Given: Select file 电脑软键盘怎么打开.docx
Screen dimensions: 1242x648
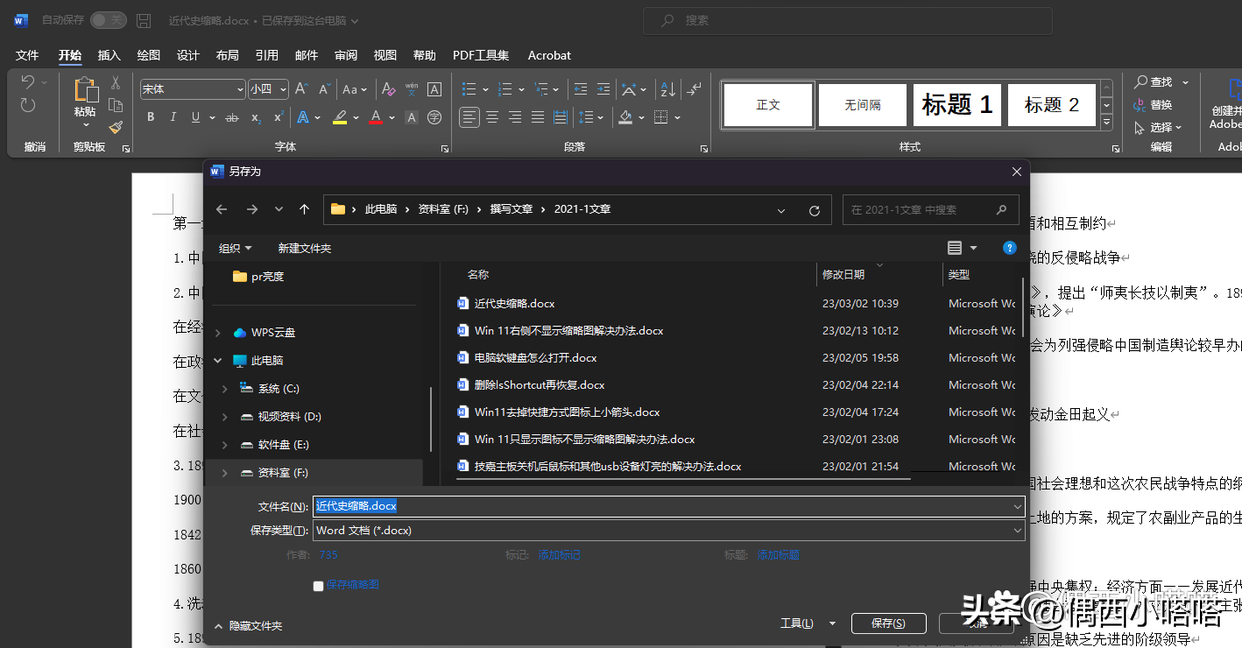Looking at the screenshot, I should (x=536, y=357).
